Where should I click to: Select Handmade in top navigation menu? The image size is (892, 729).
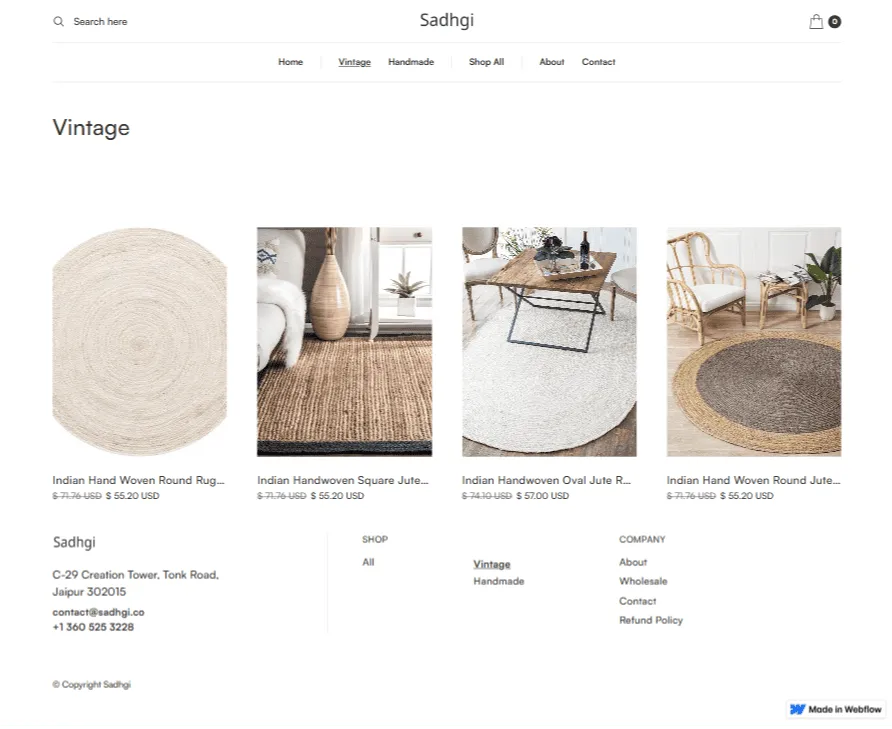pyautogui.click(x=410, y=62)
